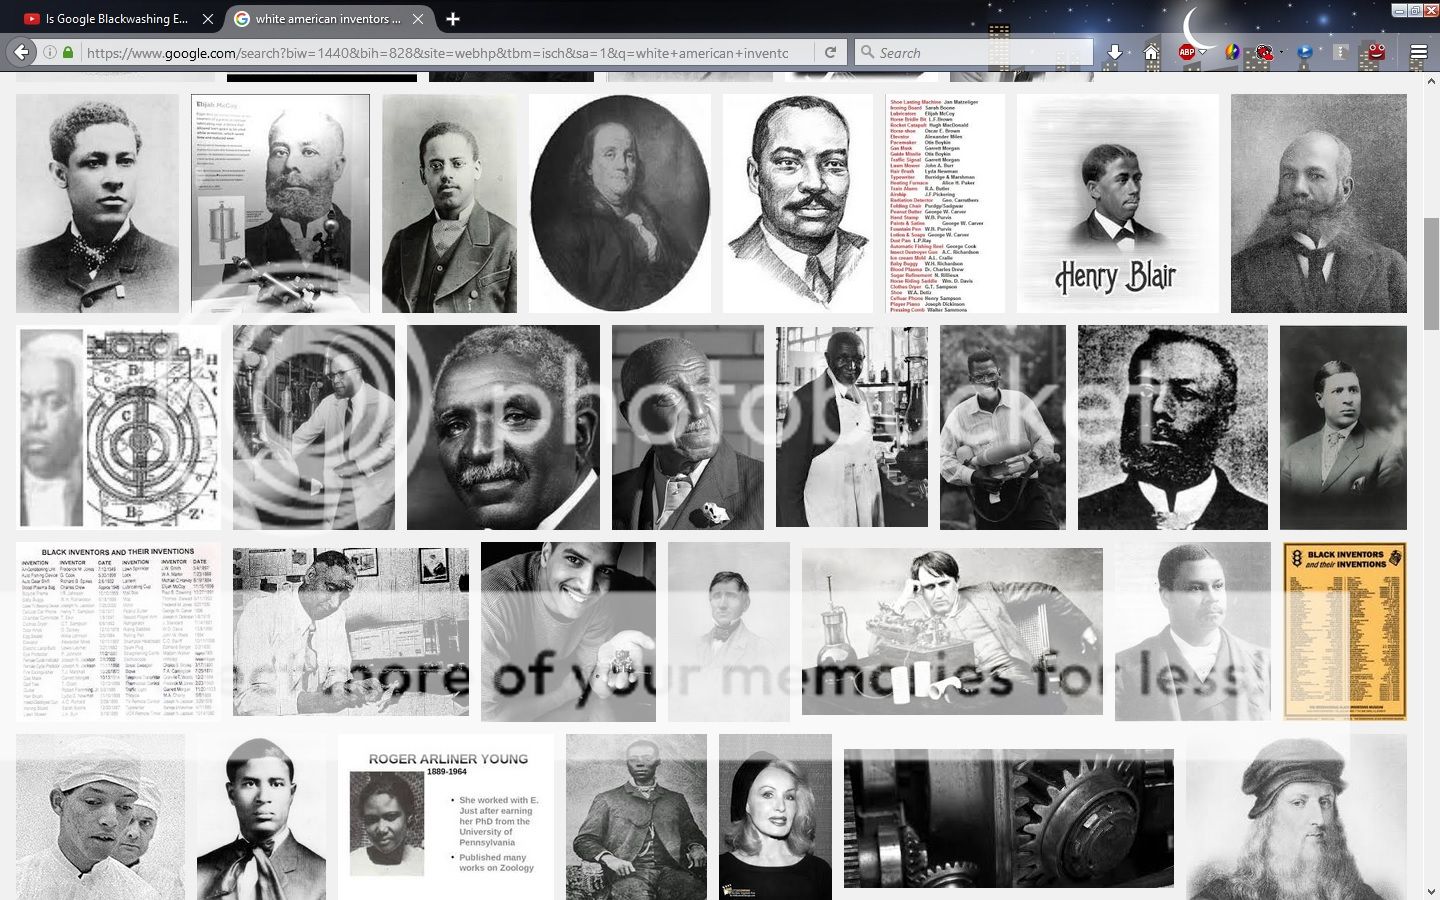Click the blue play-button extension icon
Image resolution: width=1440 pixels, height=900 pixels.
pos(1305,52)
